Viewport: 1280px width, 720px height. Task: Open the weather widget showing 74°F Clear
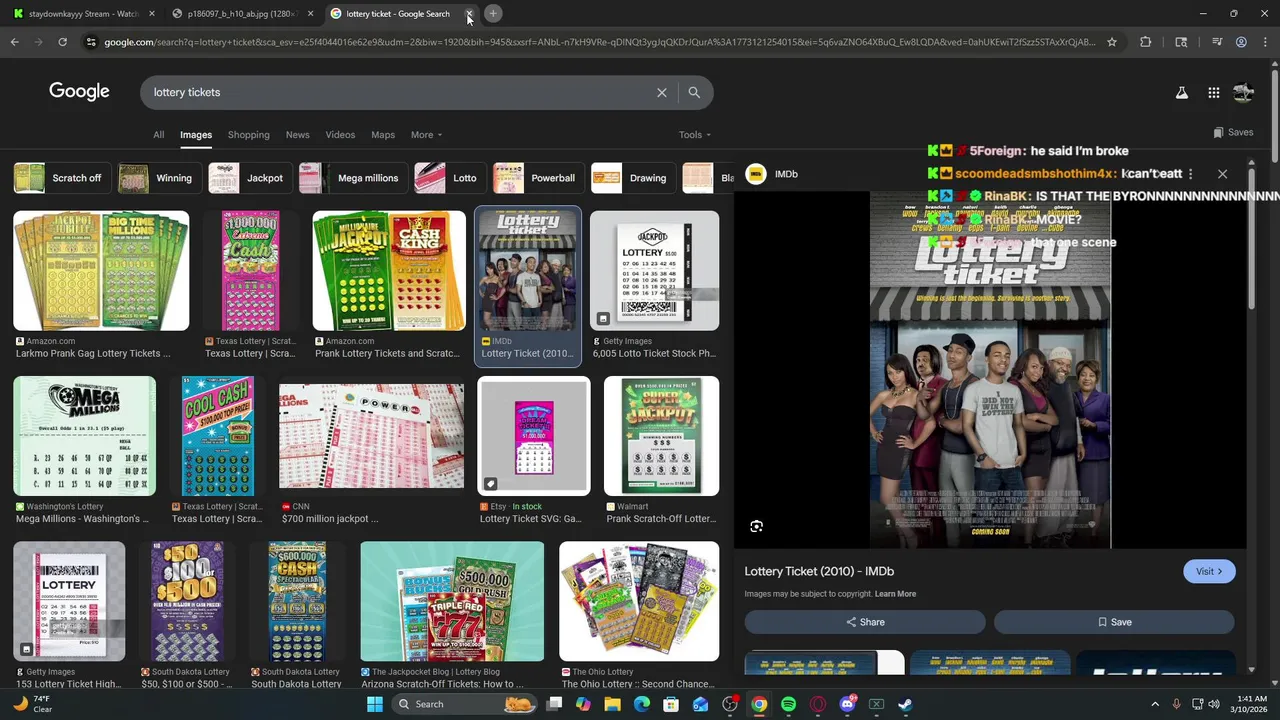[x=30, y=704]
